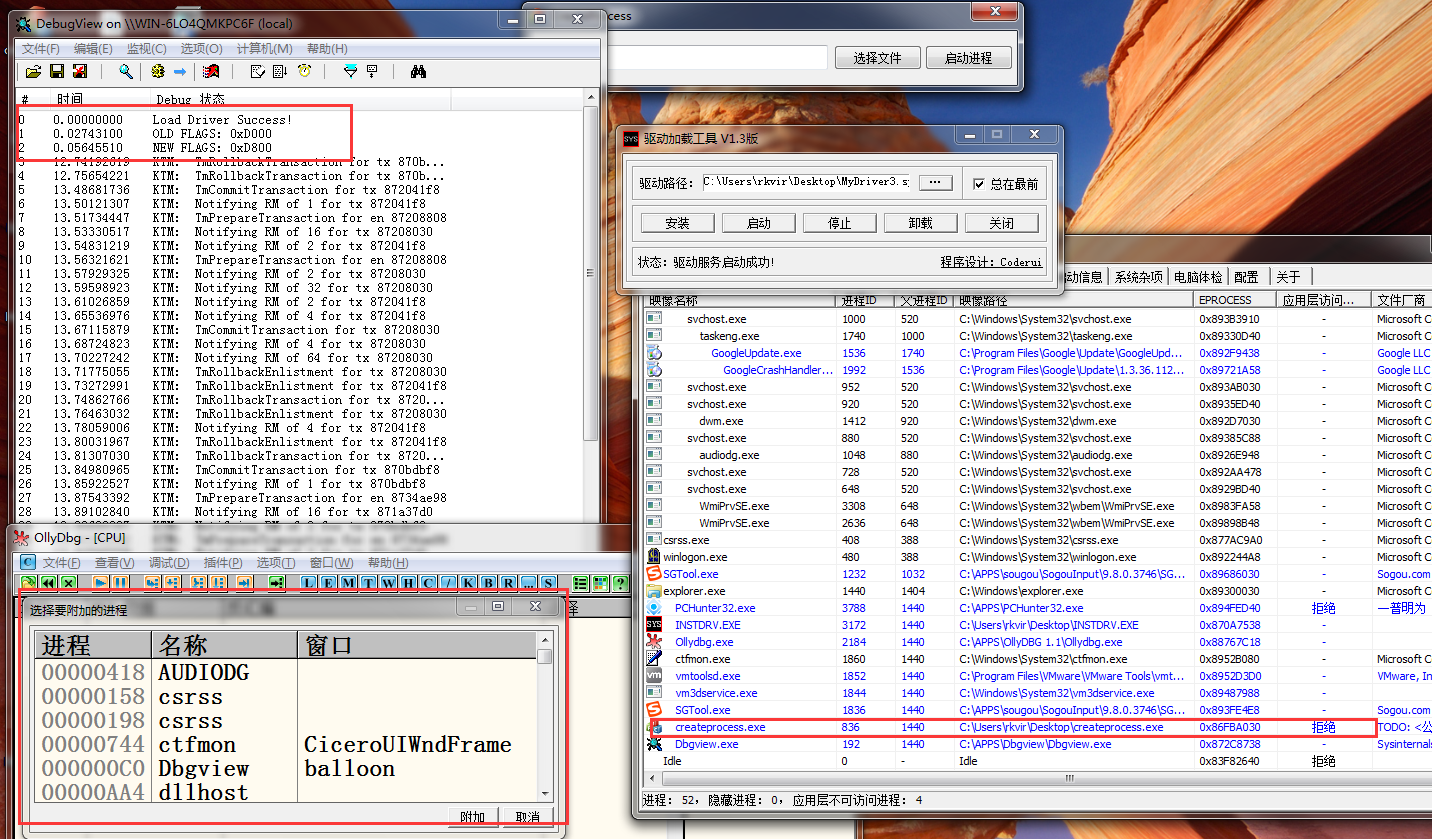Click the clock time format icon in DebugView
This screenshot has width=1432, height=839.
pyautogui.click(x=304, y=72)
